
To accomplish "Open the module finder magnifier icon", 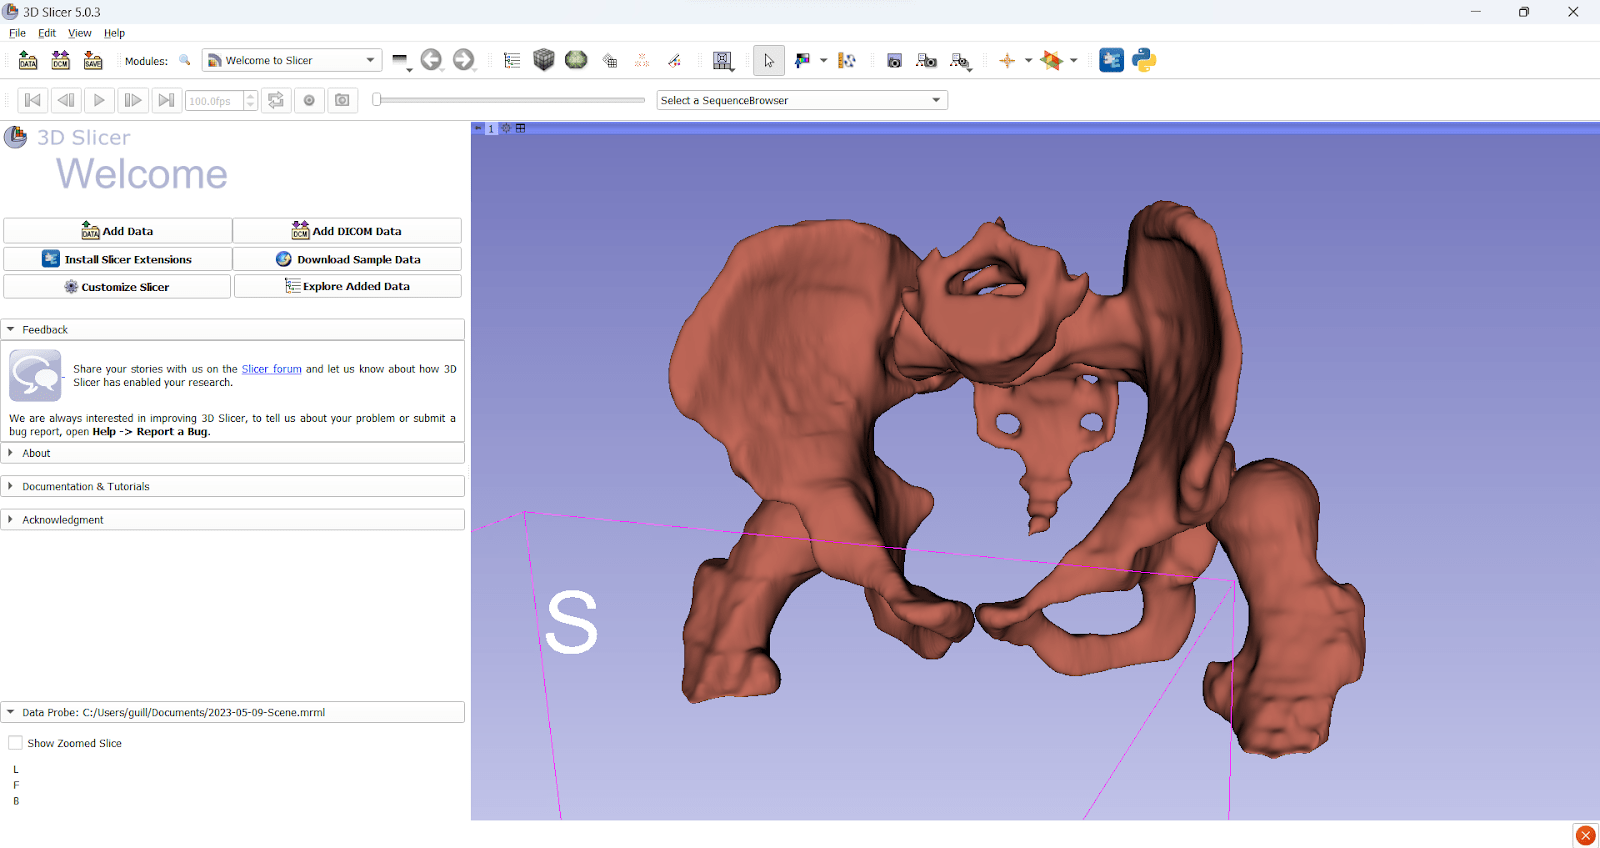I will coord(185,60).
